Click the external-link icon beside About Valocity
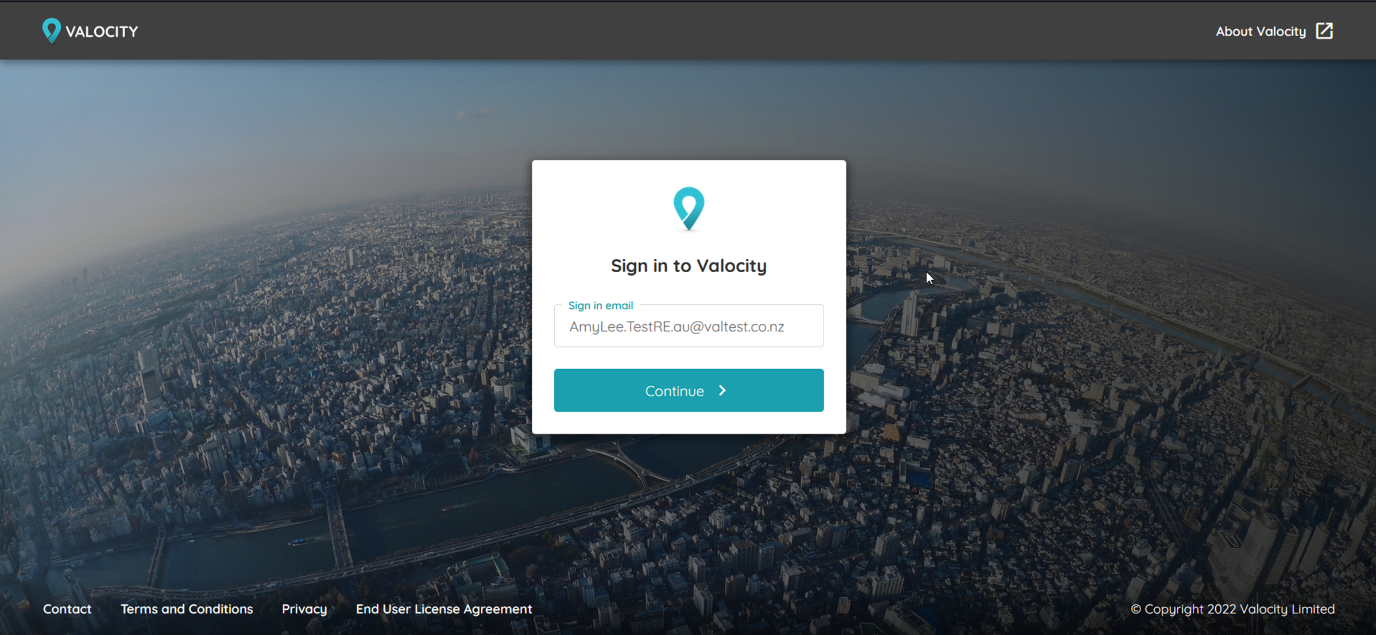 [x=1324, y=31]
